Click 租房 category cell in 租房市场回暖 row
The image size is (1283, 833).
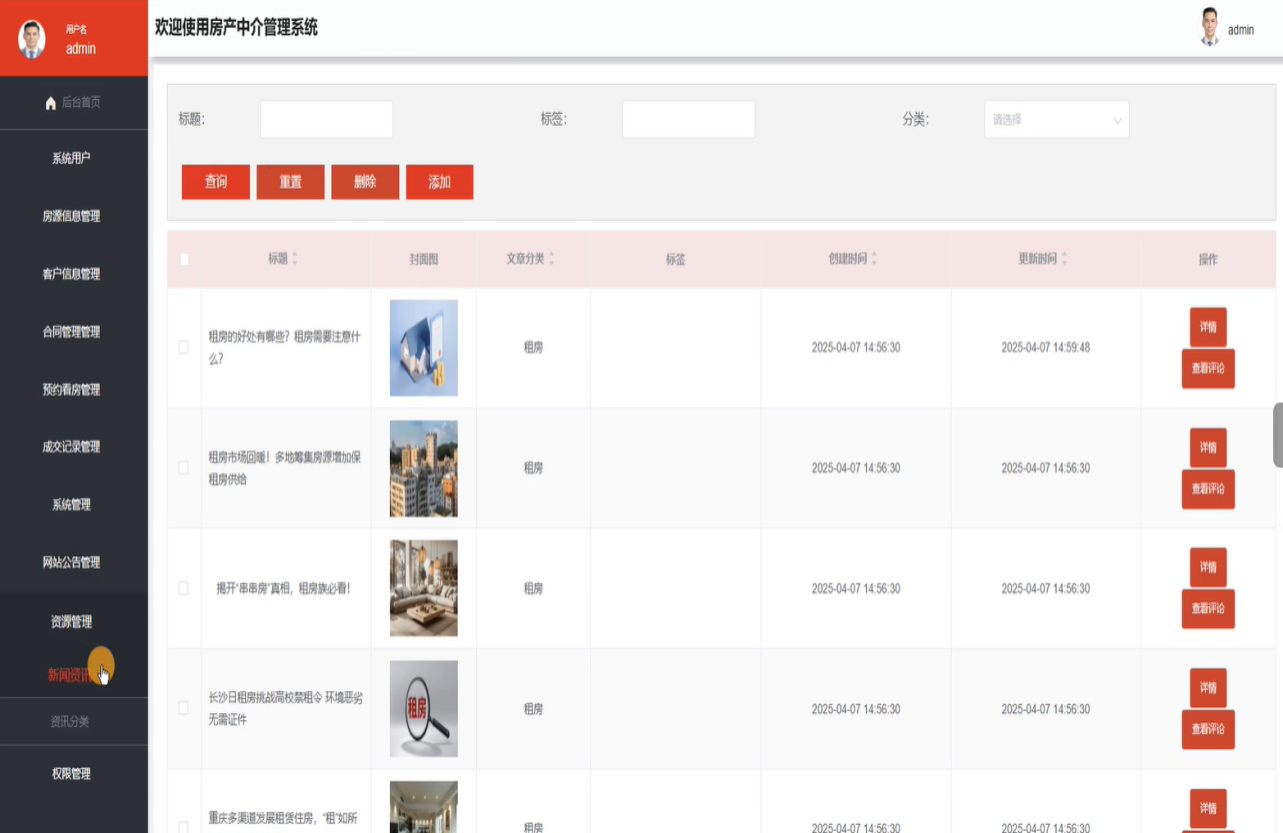click(533, 468)
